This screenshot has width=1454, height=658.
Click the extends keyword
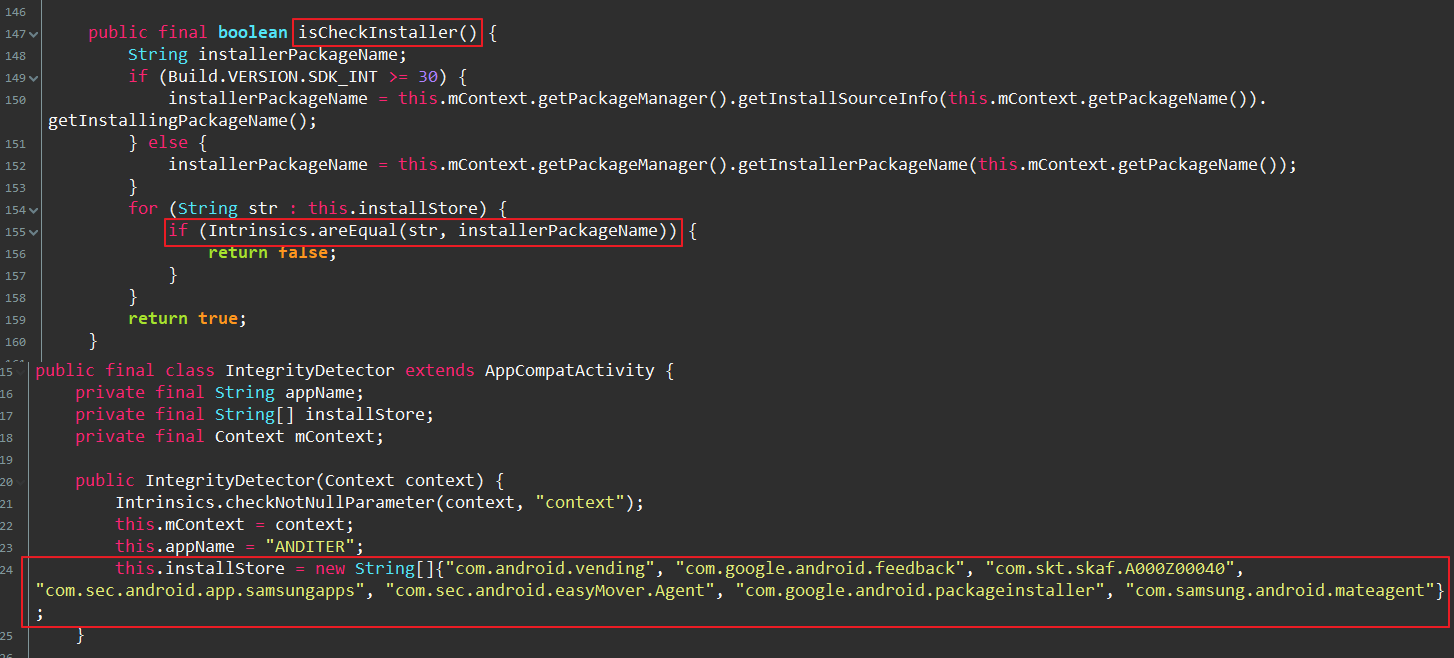coord(439,370)
